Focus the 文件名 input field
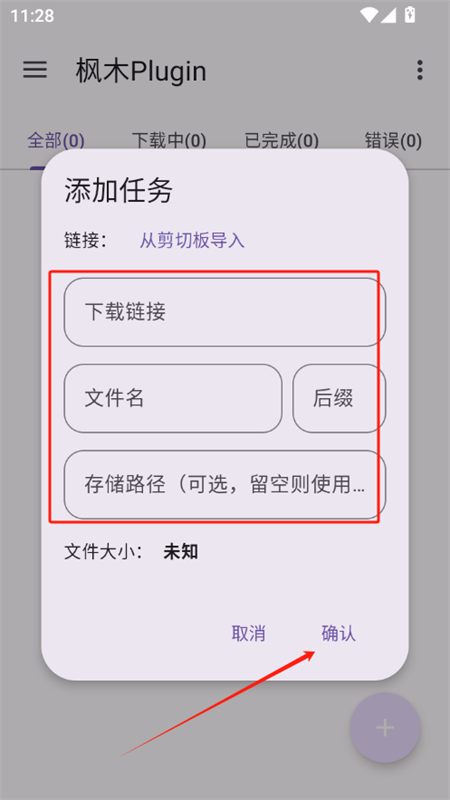Viewport: 450px width, 800px height. (173, 398)
